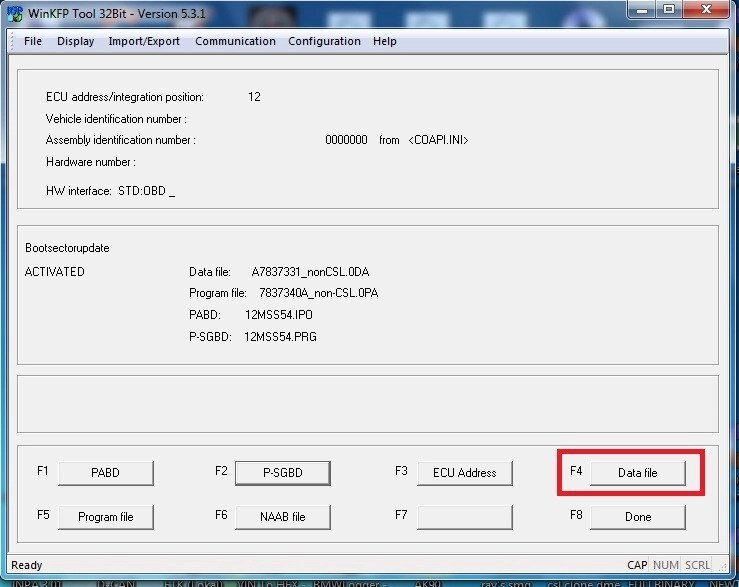
Task: Open the Display menu
Action: point(75,41)
